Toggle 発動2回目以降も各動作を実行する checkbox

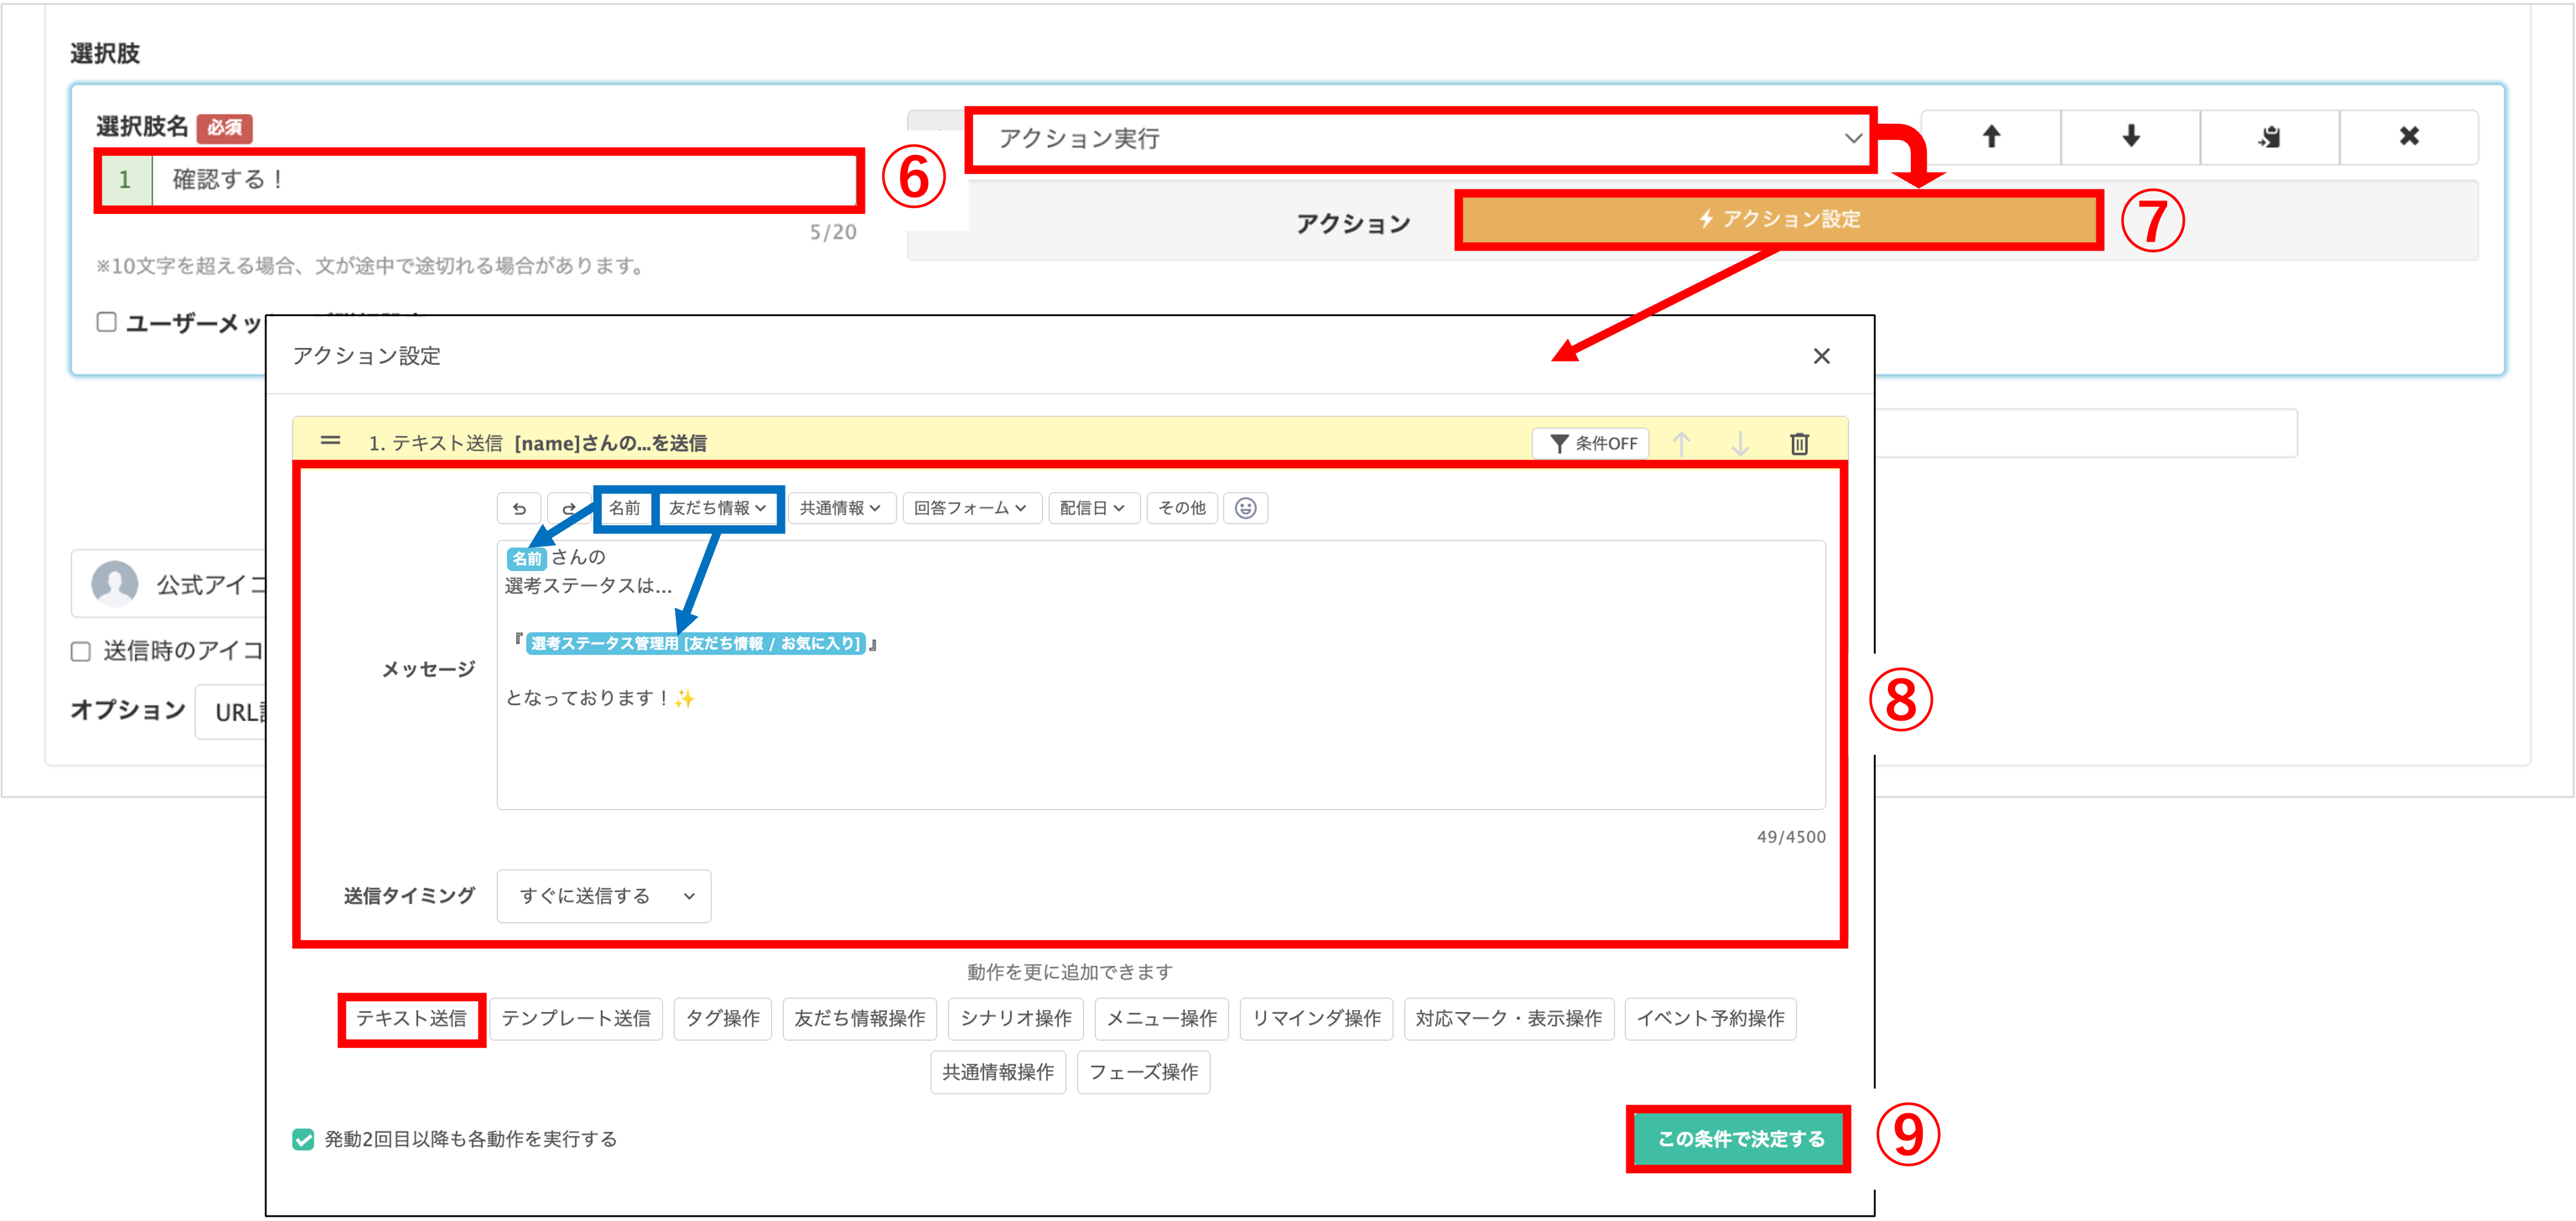303,1139
